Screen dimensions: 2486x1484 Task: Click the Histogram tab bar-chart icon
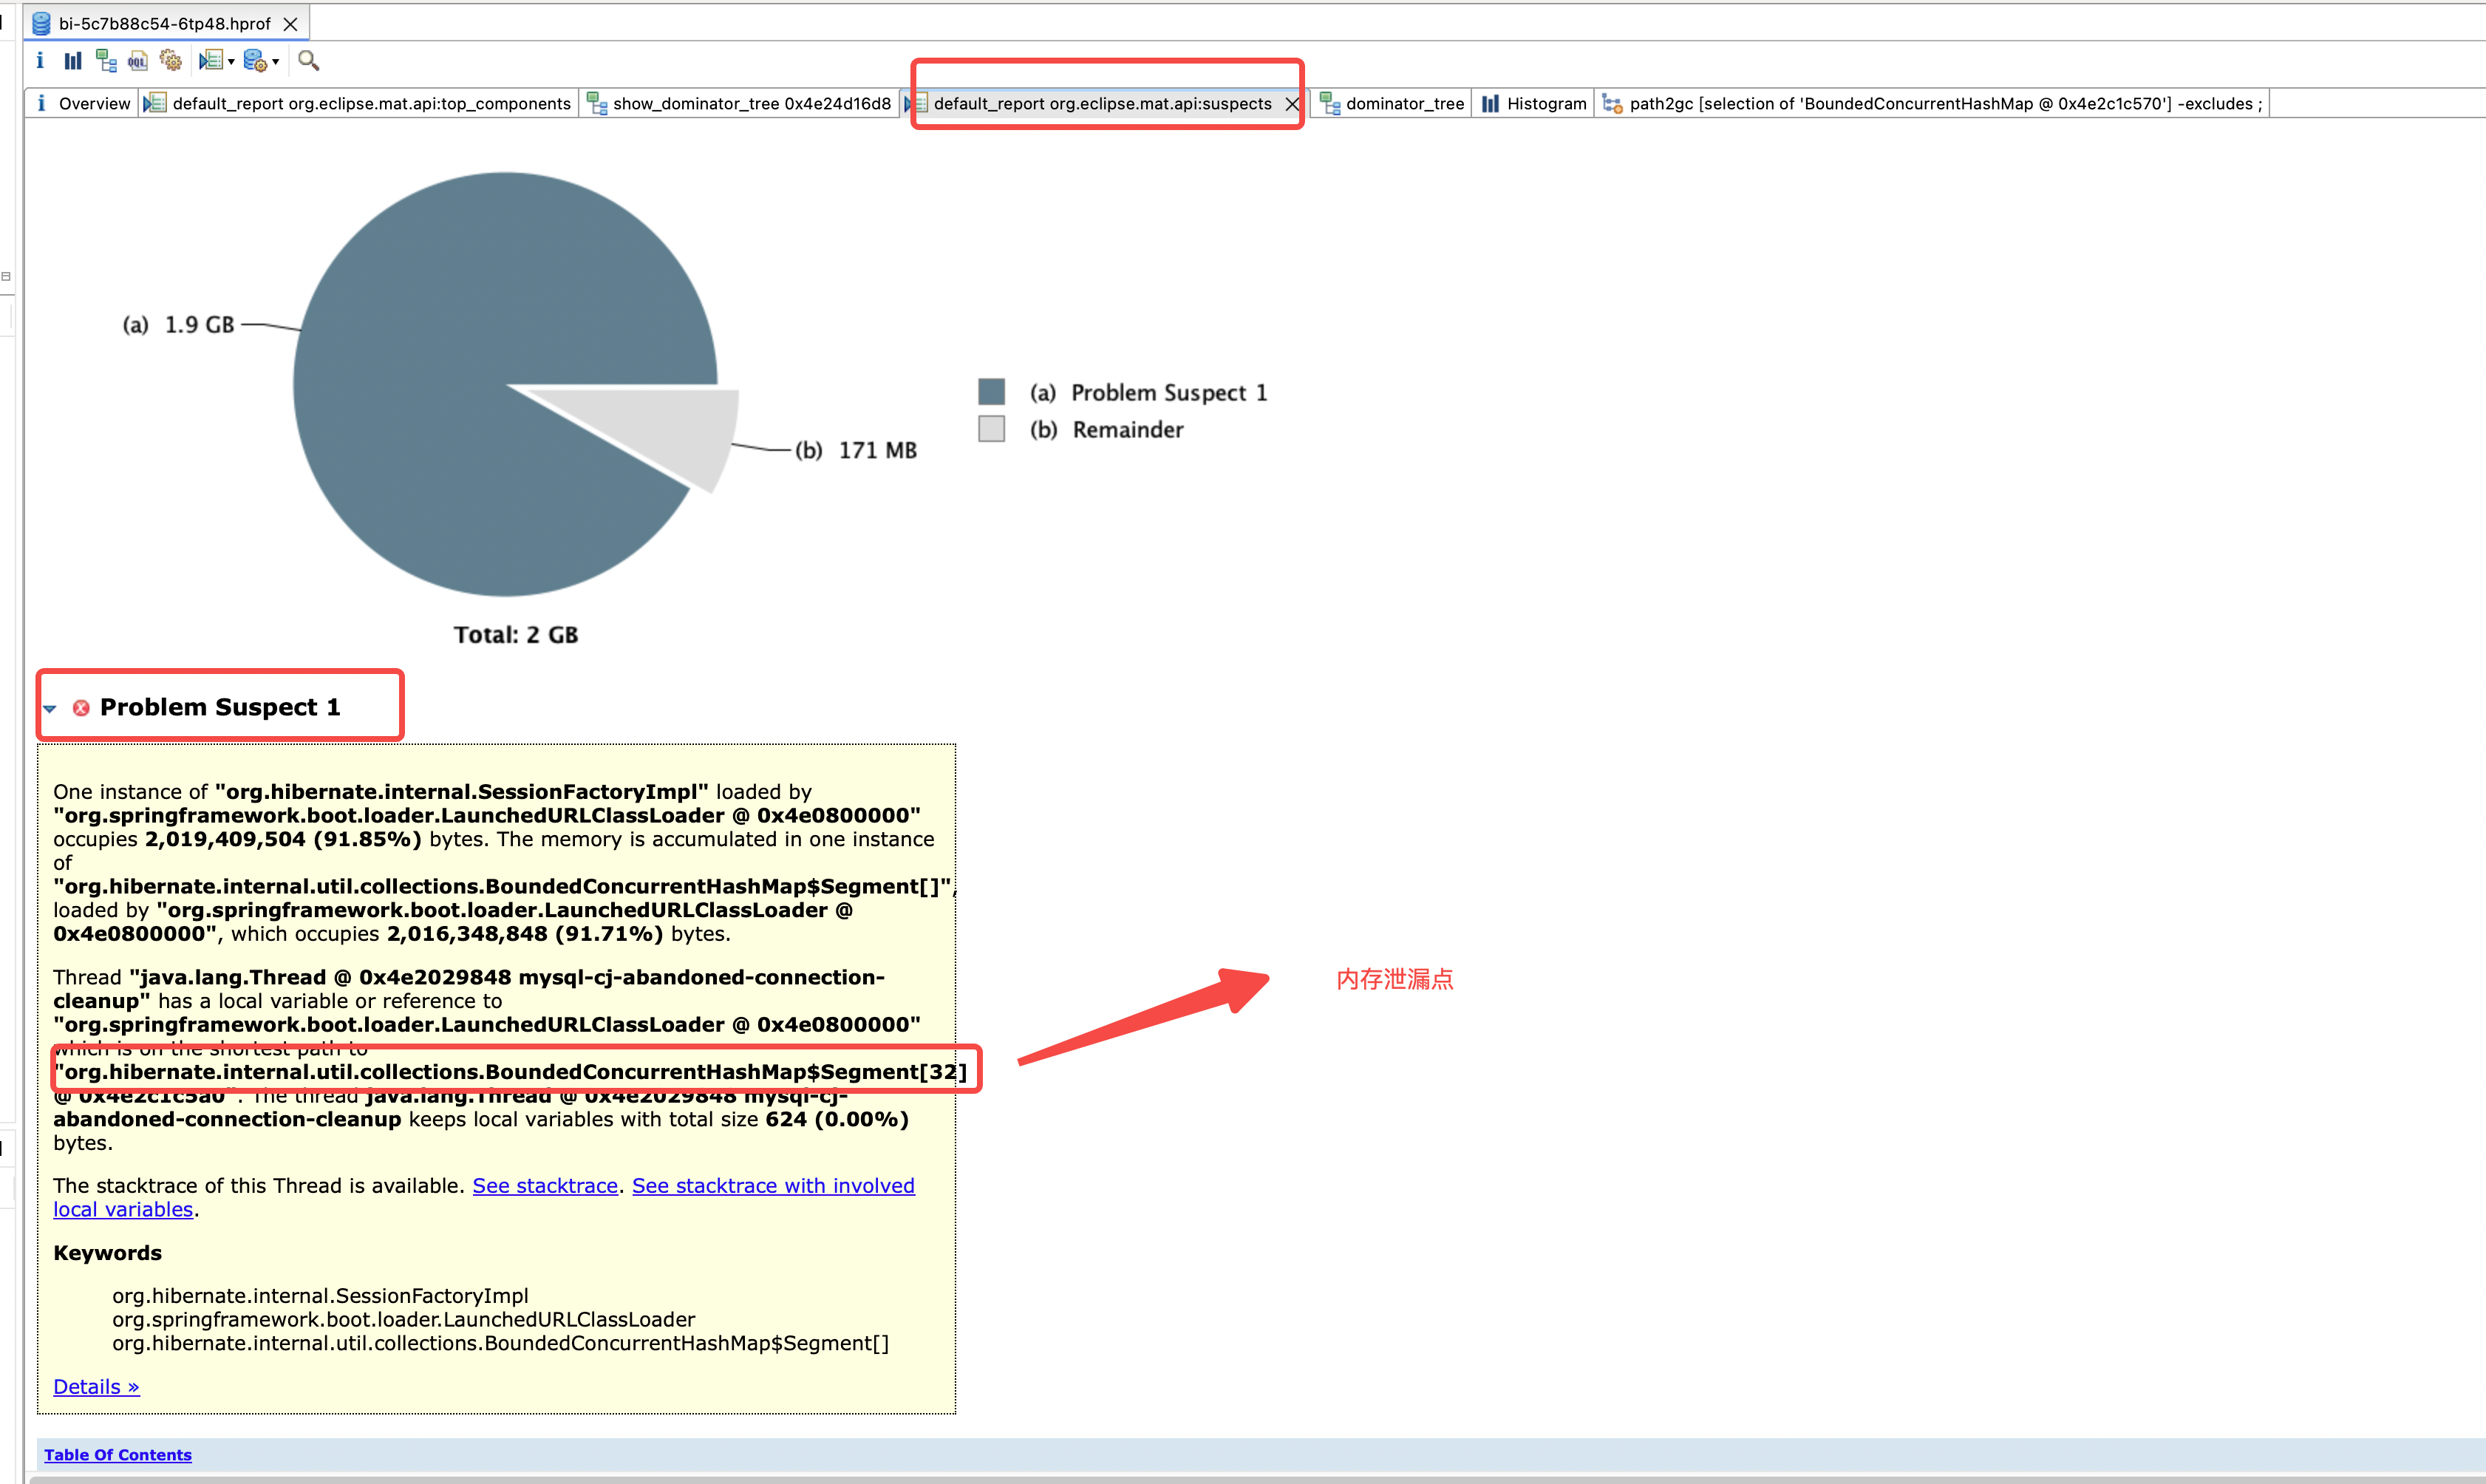click(1490, 103)
